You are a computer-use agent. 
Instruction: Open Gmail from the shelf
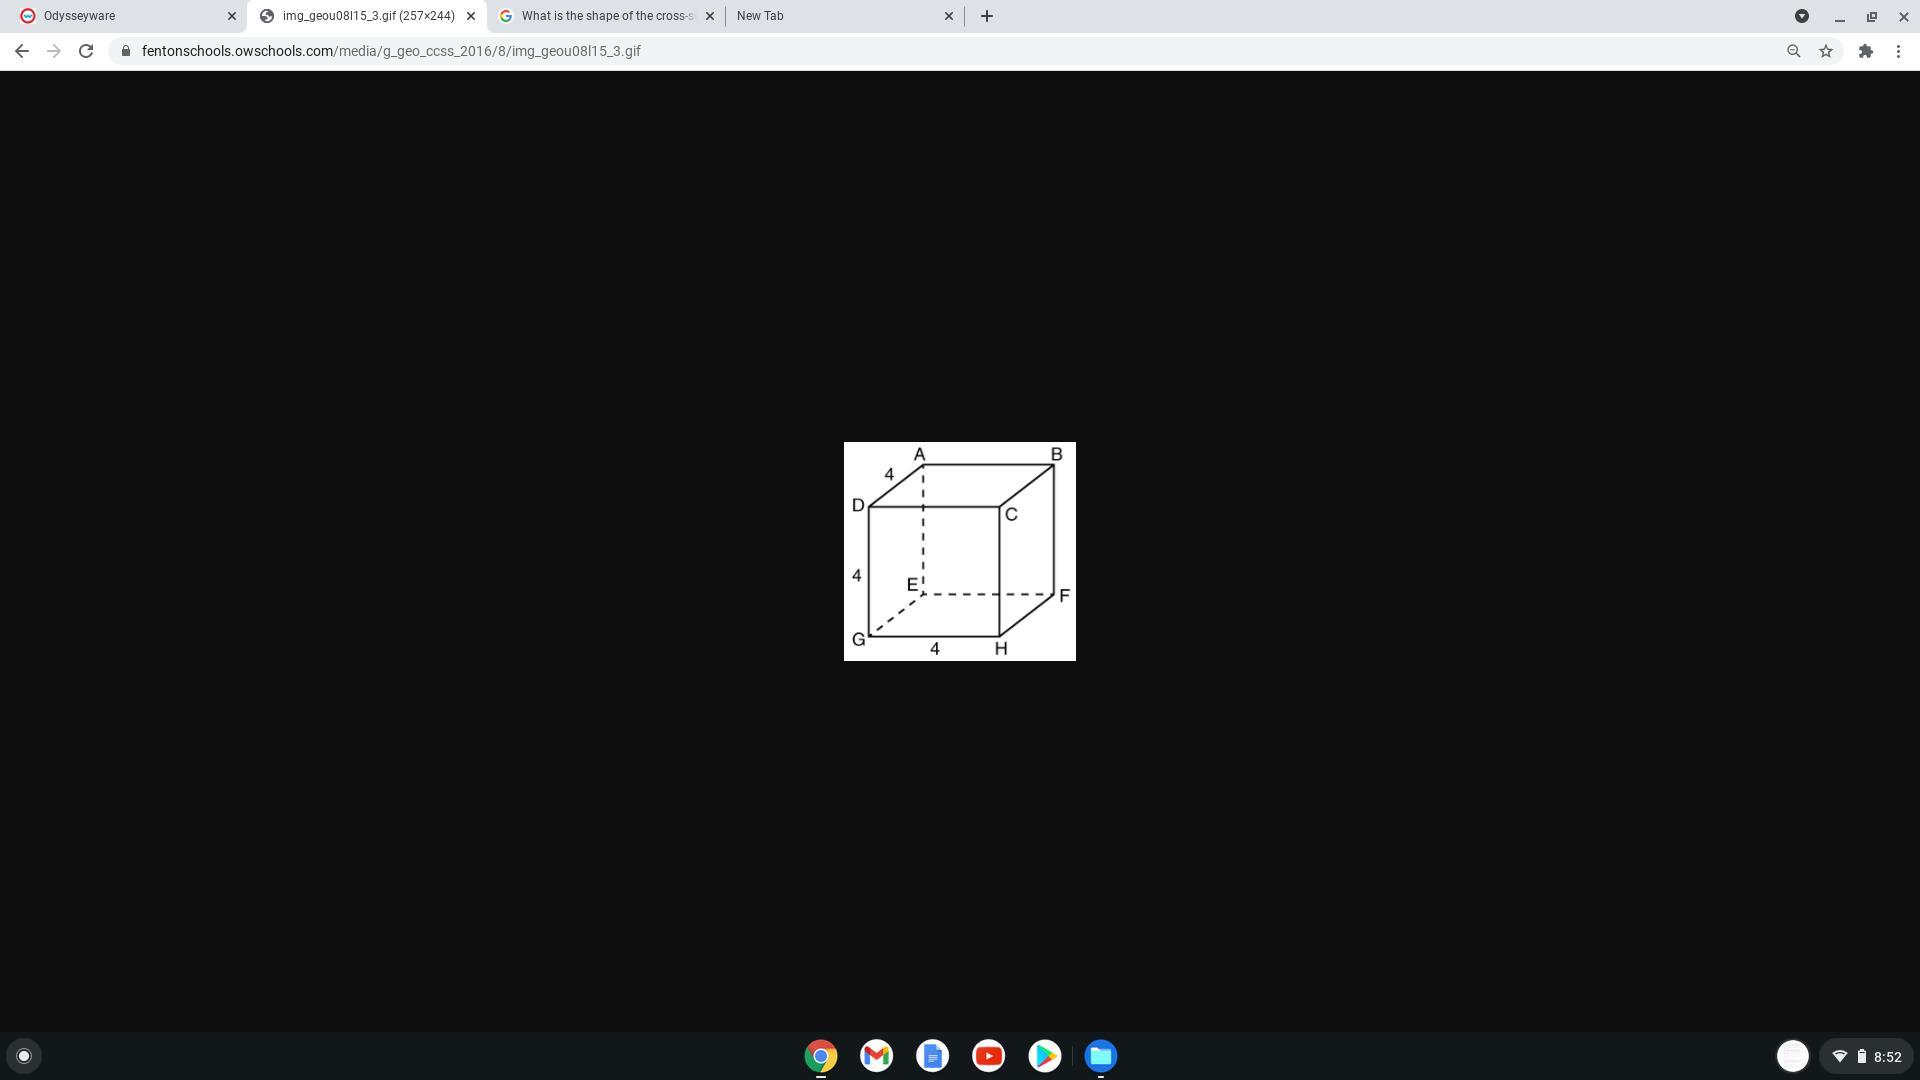(x=876, y=1056)
